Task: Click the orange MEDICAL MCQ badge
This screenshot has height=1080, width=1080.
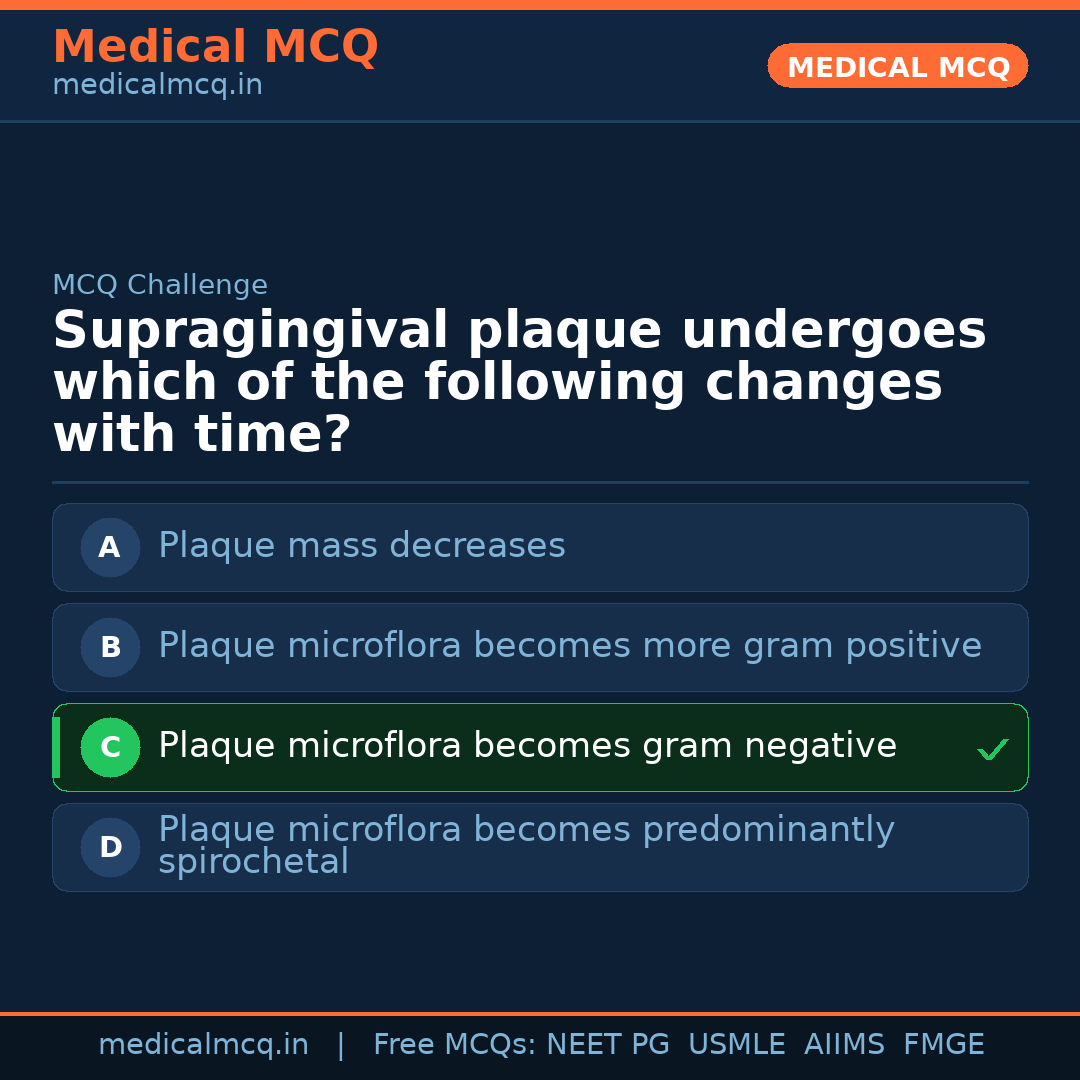Action: [897, 67]
